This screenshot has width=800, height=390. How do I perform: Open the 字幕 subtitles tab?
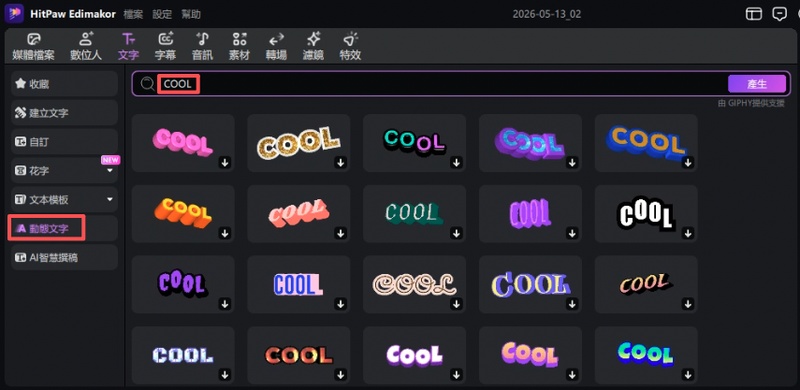(165, 46)
